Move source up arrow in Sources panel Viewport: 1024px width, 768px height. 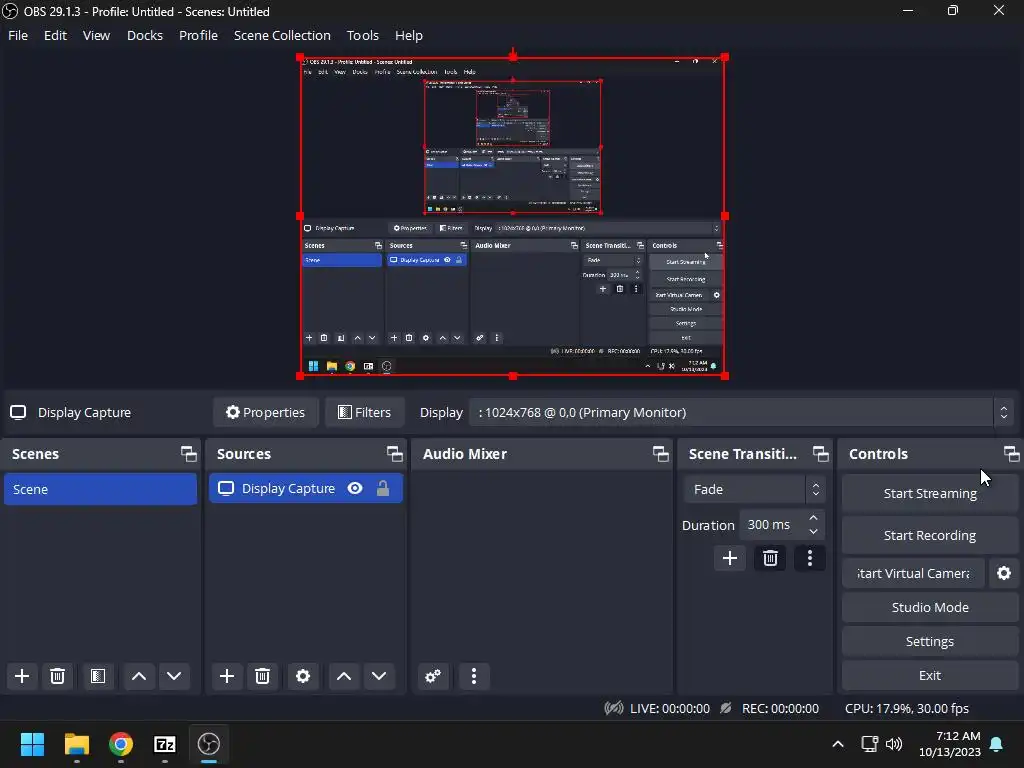point(344,676)
